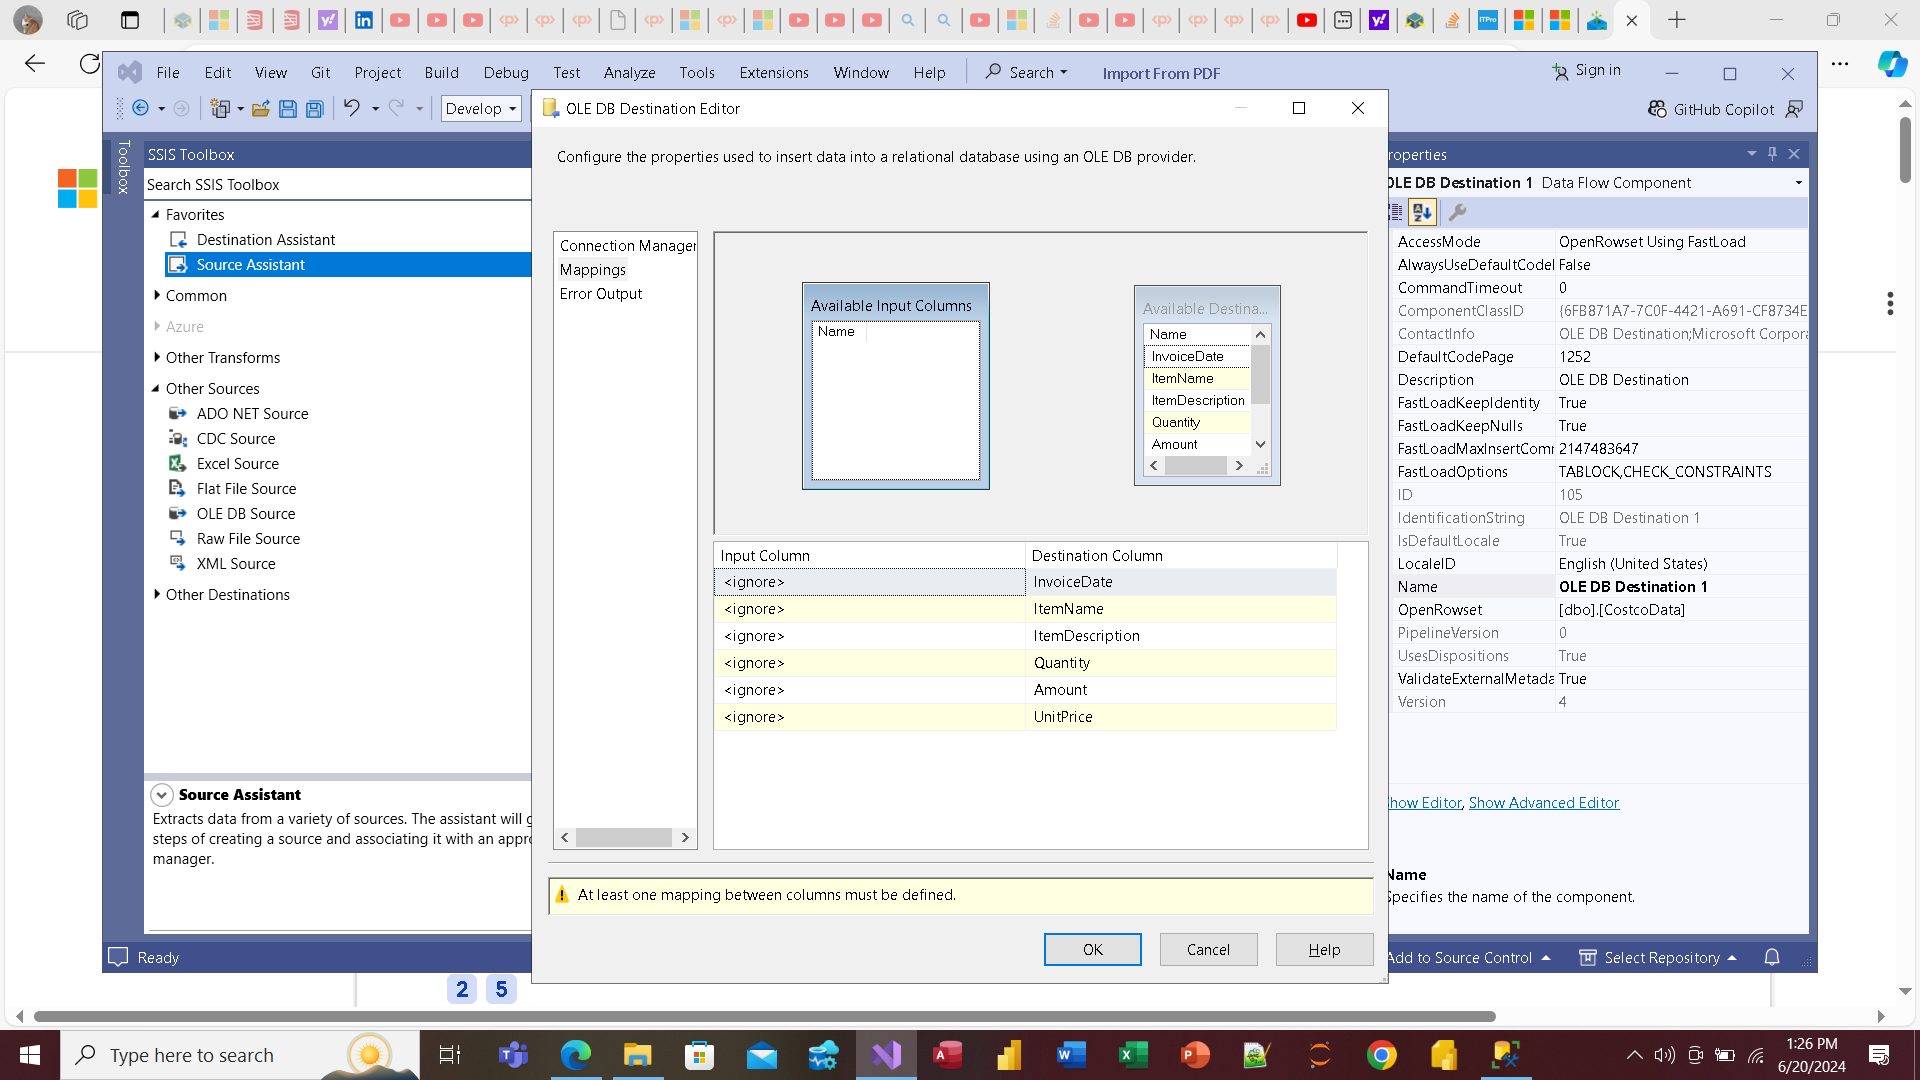Image resolution: width=1920 pixels, height=1080 pixels.
Task: Toggle Alphabetical sort in Properties panel
Action: point(1422,212)
